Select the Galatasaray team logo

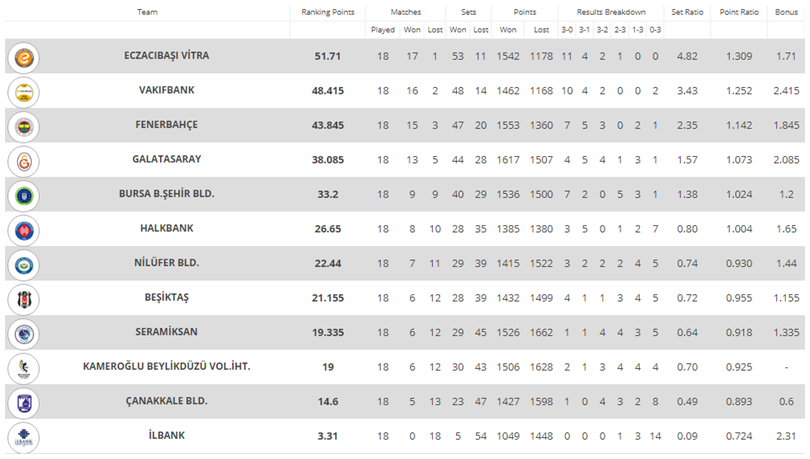(24, 161)
